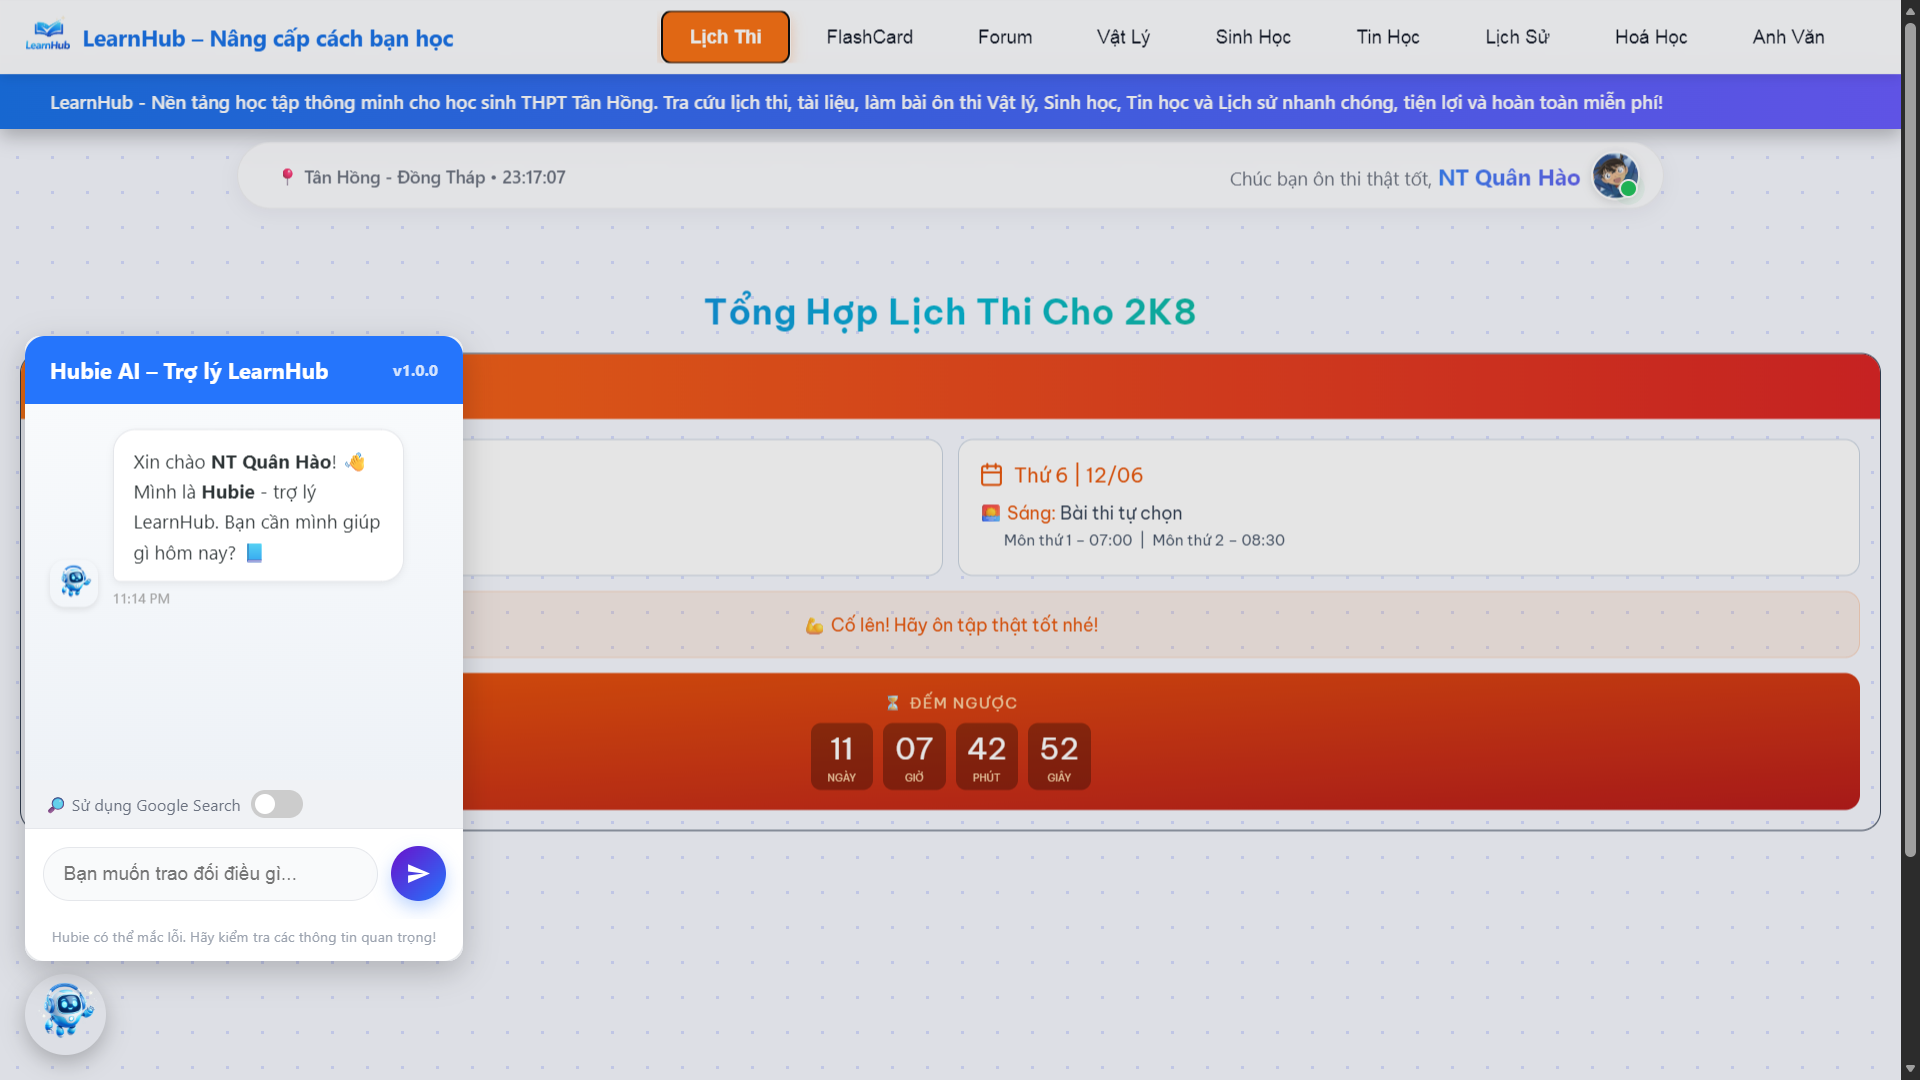Viewport: 1920px width, 1080px height.
Task: Click the LearnHub – Nâng cấp cách bạn học title
Action: point(268,38)
